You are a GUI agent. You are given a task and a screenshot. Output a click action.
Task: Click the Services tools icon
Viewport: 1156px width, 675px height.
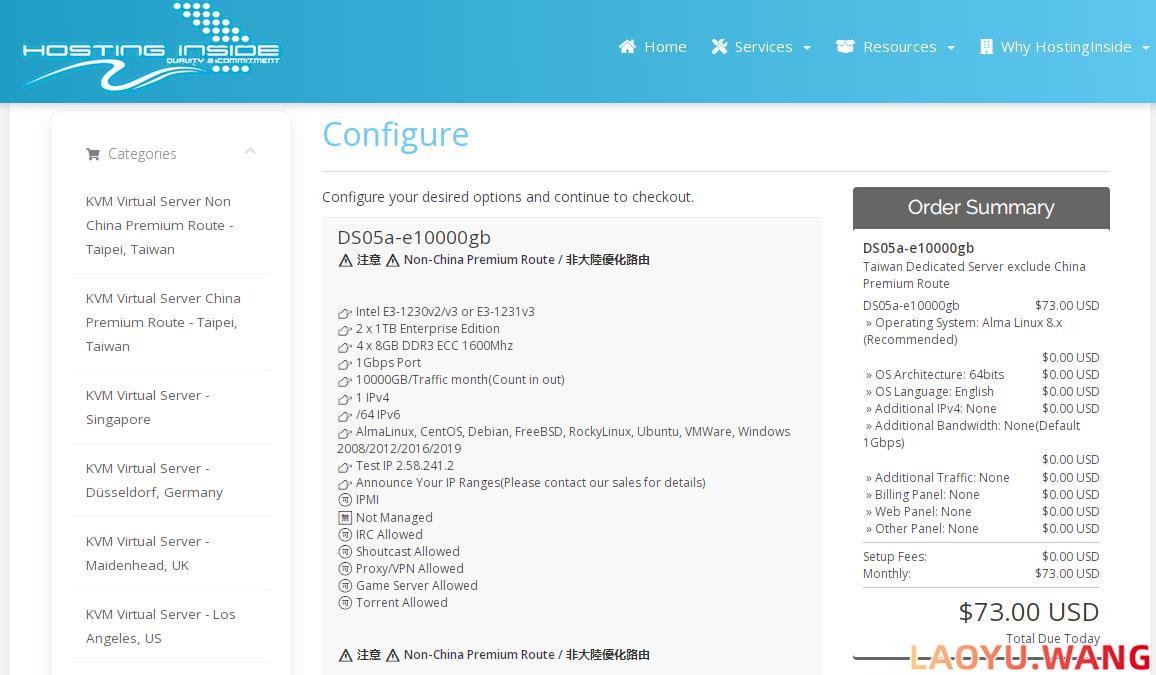click(x=720, y=46)
